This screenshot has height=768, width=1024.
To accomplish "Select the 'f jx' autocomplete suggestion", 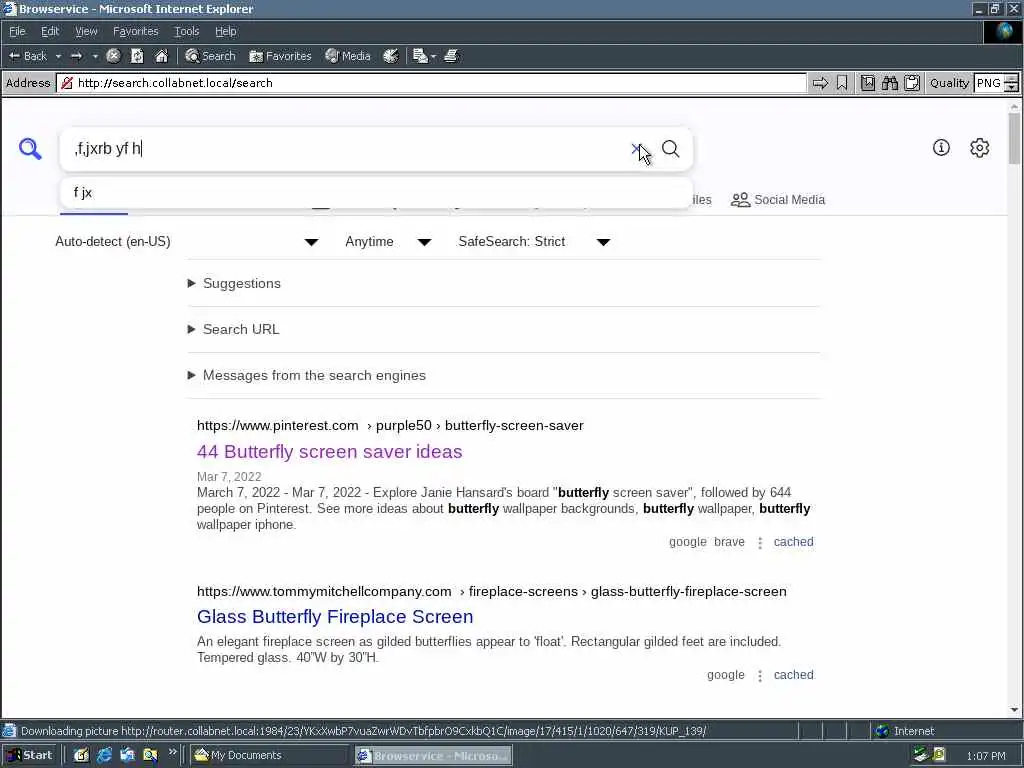I will 376,193.
